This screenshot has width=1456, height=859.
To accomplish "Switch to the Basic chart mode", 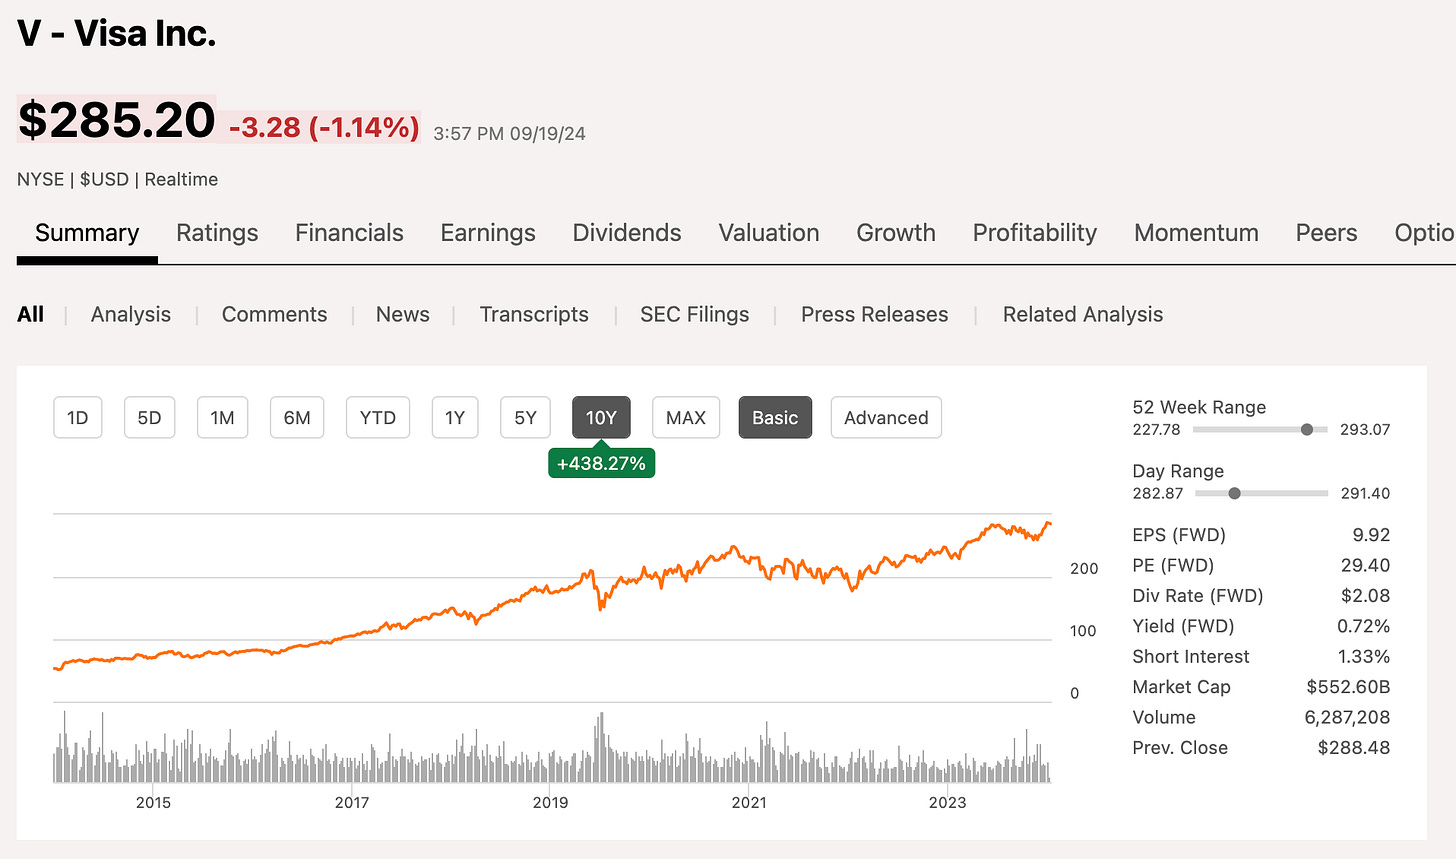I will (x=775, y=418).
